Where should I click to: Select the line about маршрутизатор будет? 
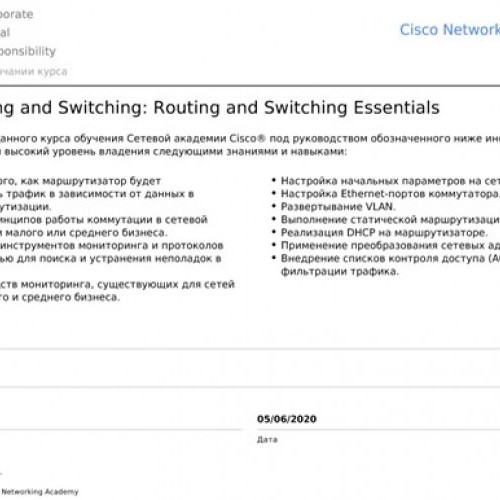(x=80, y=181)
